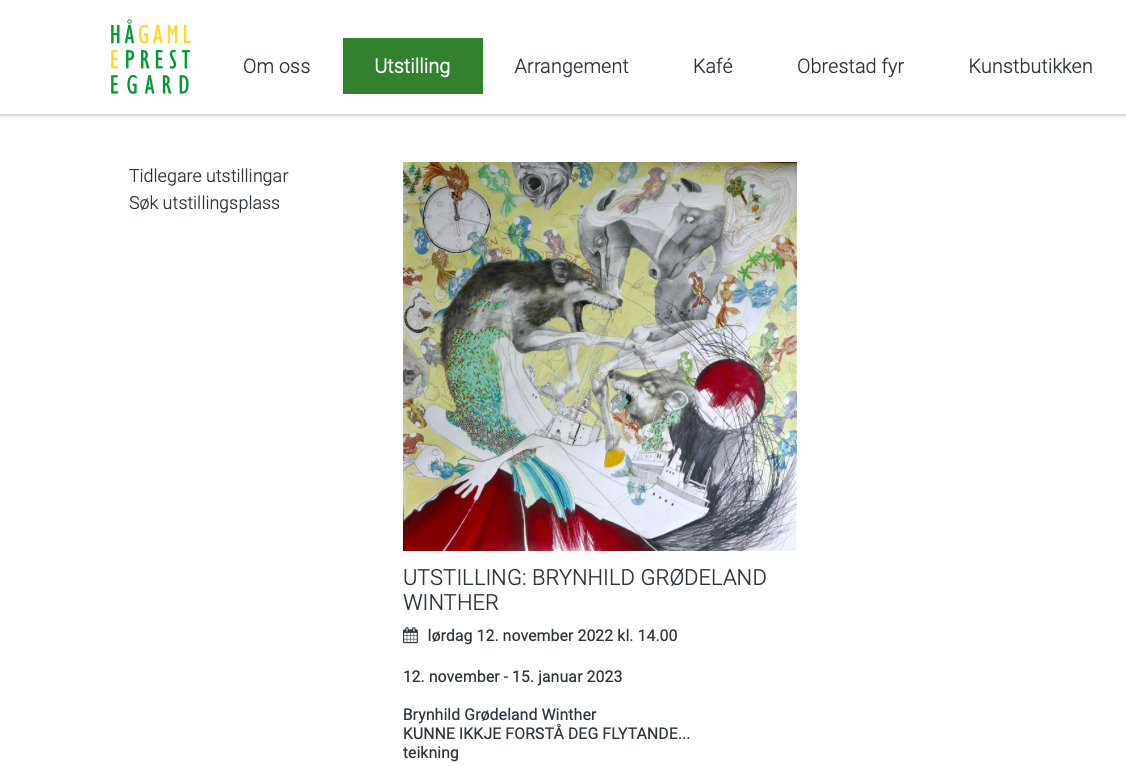The image size is (1126, 766).
Task: Click the KUNNE IKKJE FORSTÅ DEG FLYTANDE title
Action: 546,734
